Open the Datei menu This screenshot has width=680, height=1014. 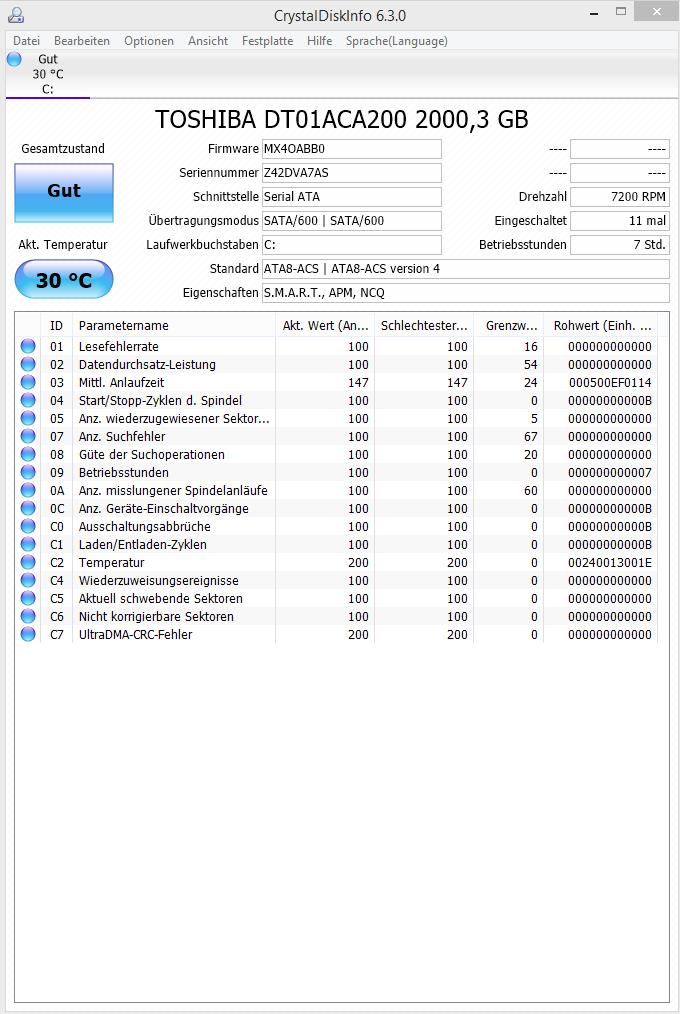pos(27,41)
